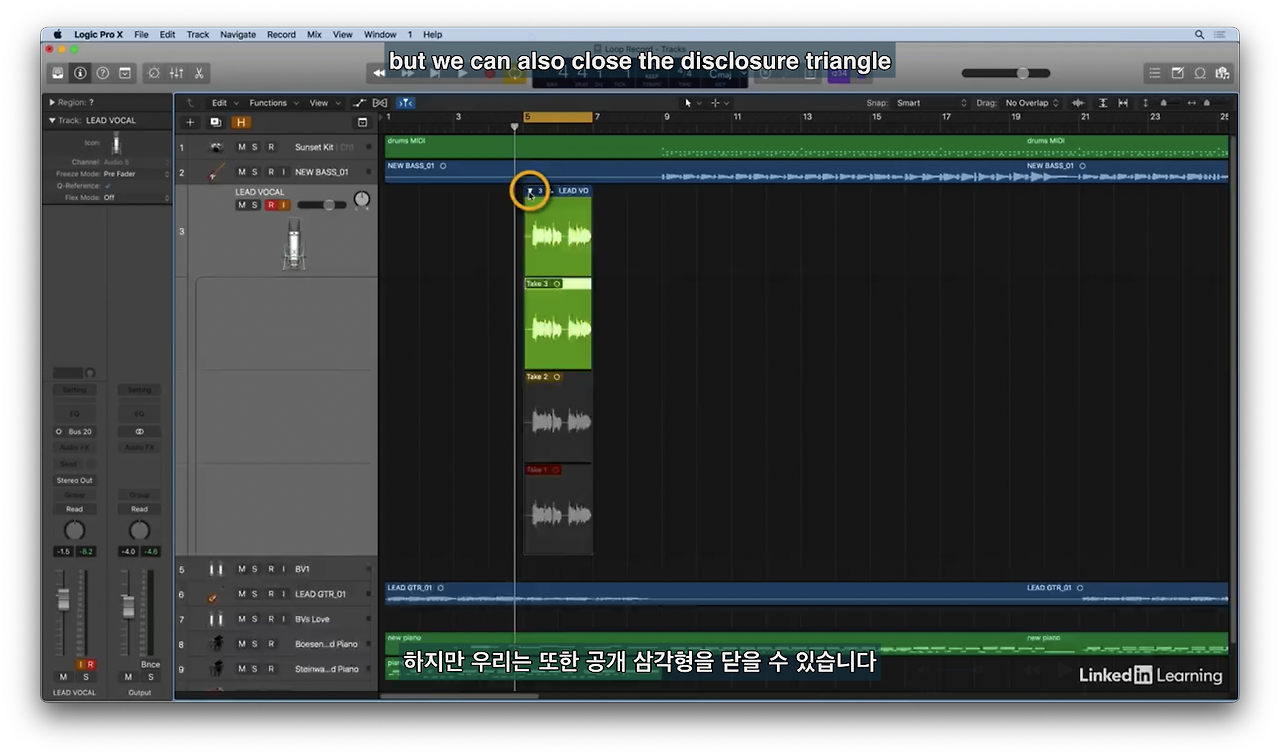Add new track with plus button
Viewport: 1280px width, 756px height.
[190, 122]
